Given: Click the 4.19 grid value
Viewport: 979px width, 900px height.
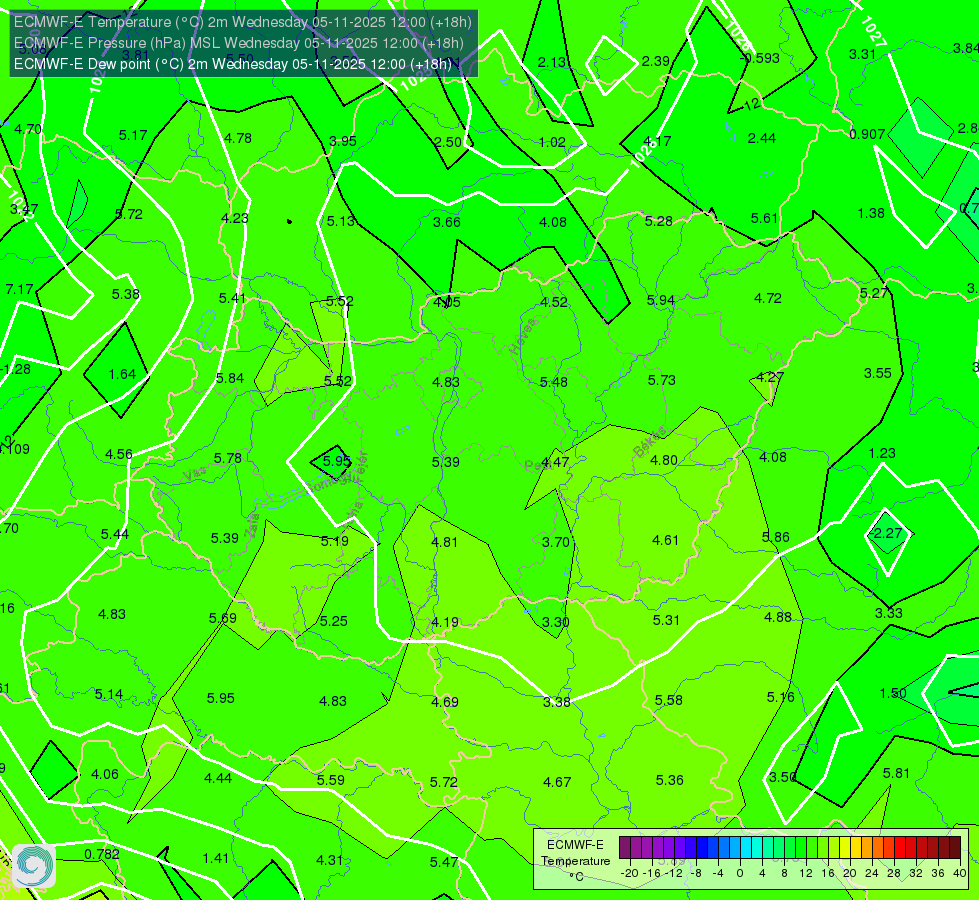Looking at the screenshot, I should pyautogui.click(x=445, y=623).
